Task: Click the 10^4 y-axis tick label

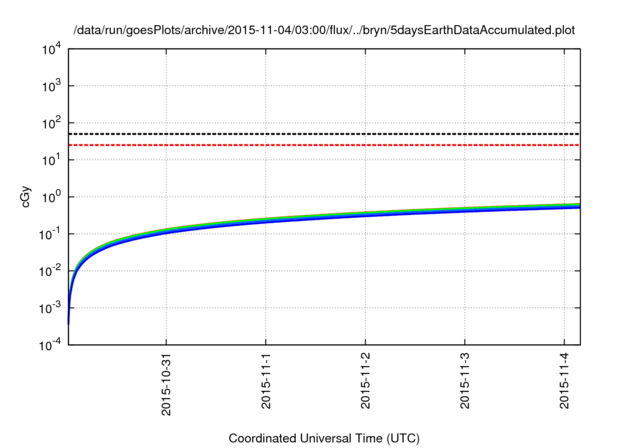Action: (51, 50)
